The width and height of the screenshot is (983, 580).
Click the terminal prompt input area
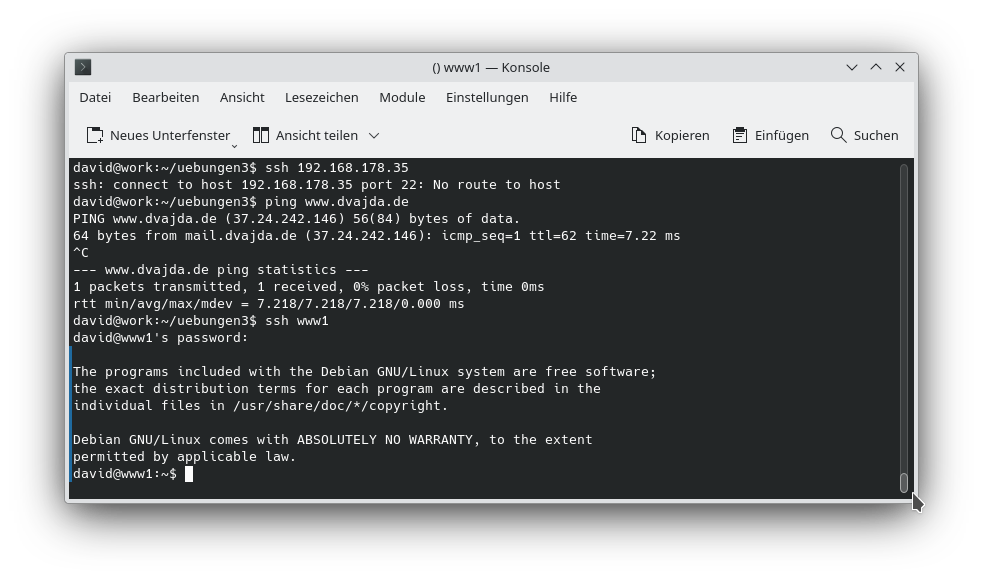pyautogui.click(x=189, y=474)
